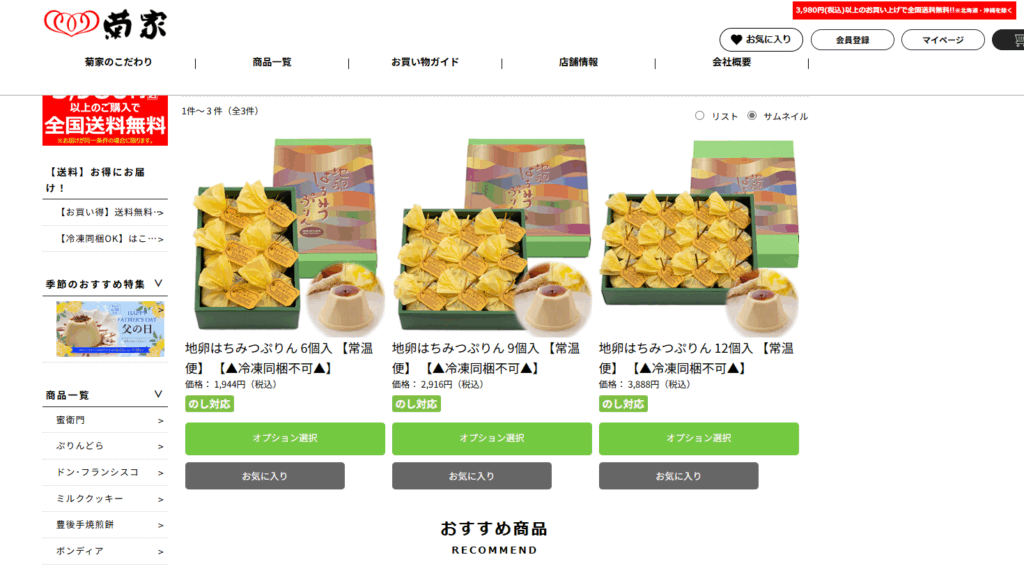
Task: Open 【冷凍同梱OK】 sidebar link
Action: point(110,238)
